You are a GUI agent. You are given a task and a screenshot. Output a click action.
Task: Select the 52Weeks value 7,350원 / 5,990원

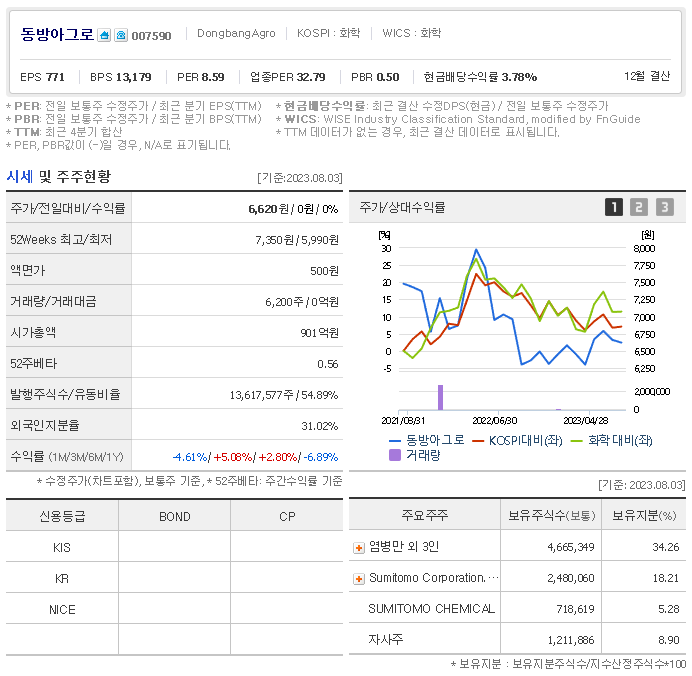tap(297, 240)
